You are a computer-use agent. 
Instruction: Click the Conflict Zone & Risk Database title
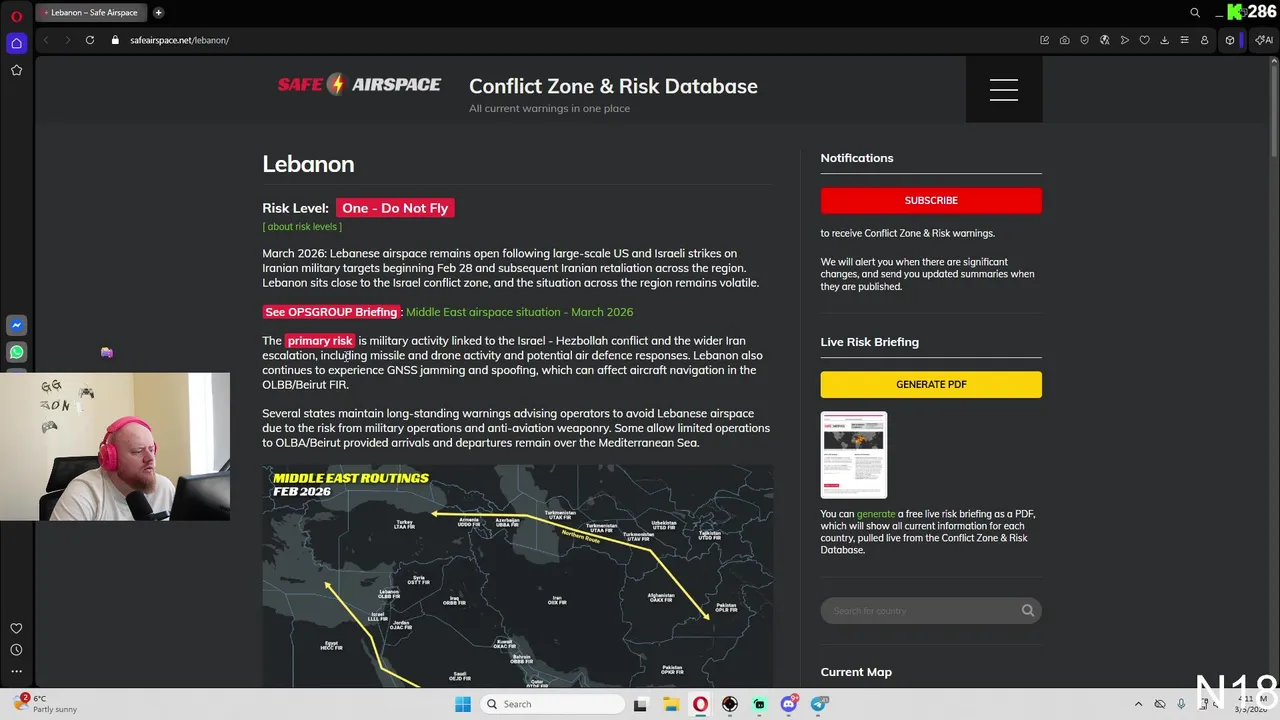[x=613, y=86]
